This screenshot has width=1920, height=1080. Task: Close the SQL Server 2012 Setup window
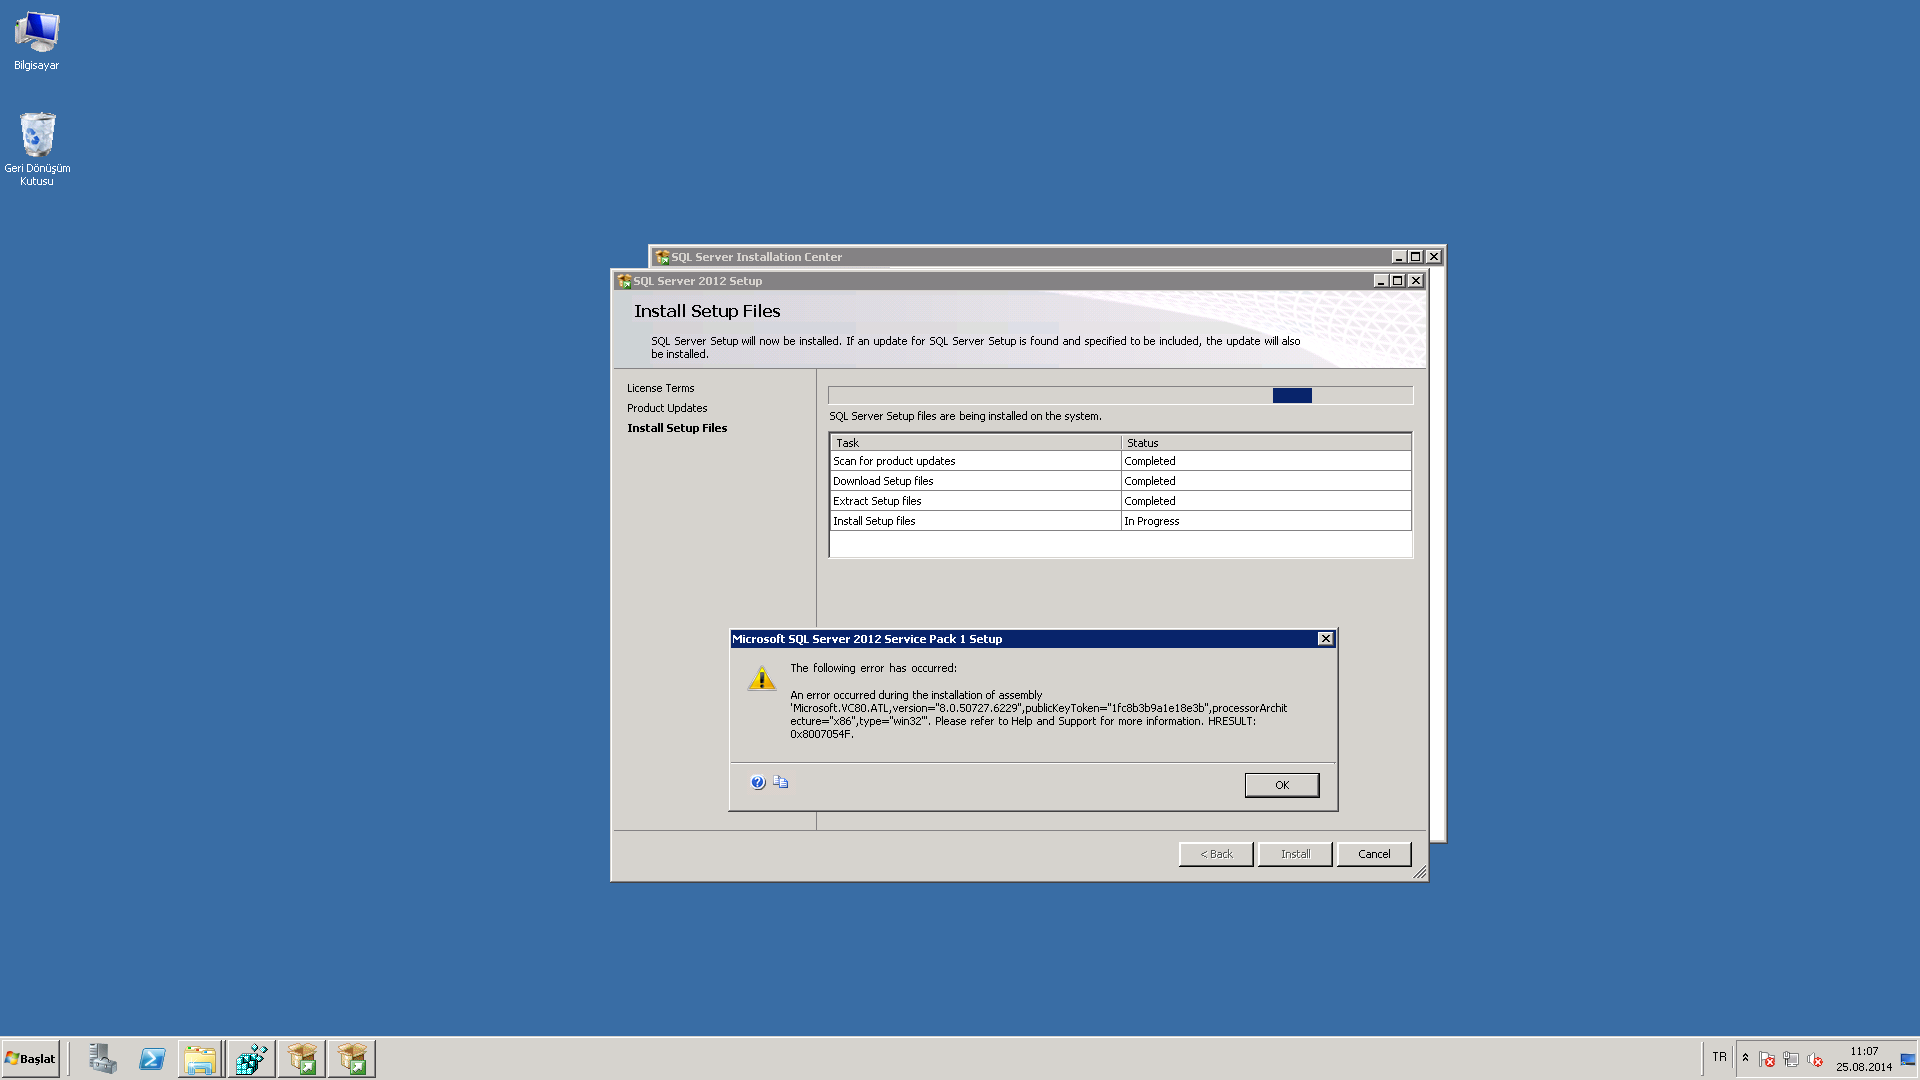(1415, 281)
